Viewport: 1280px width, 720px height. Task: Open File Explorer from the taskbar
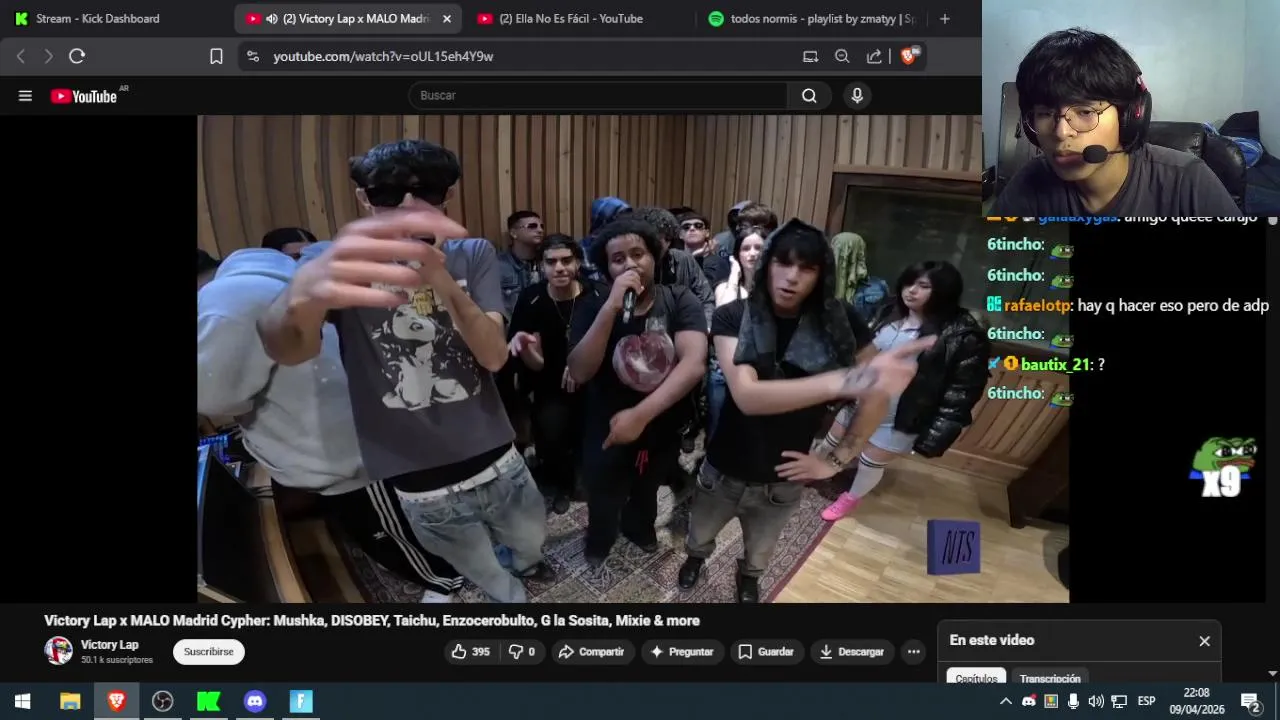70,701
